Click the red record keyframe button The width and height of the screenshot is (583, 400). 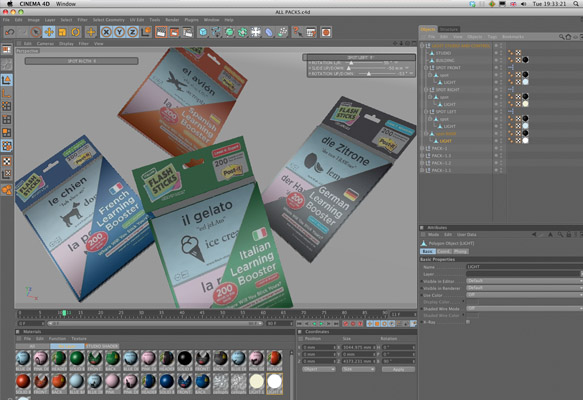pyautogui.click(x=346, y=324)
